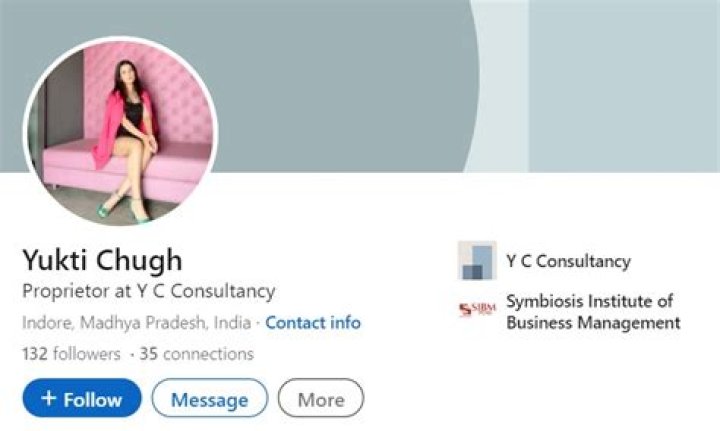The width and height of the screenshot is (720, 431).
Task: Open the Message button
Action: pos(210,398)
